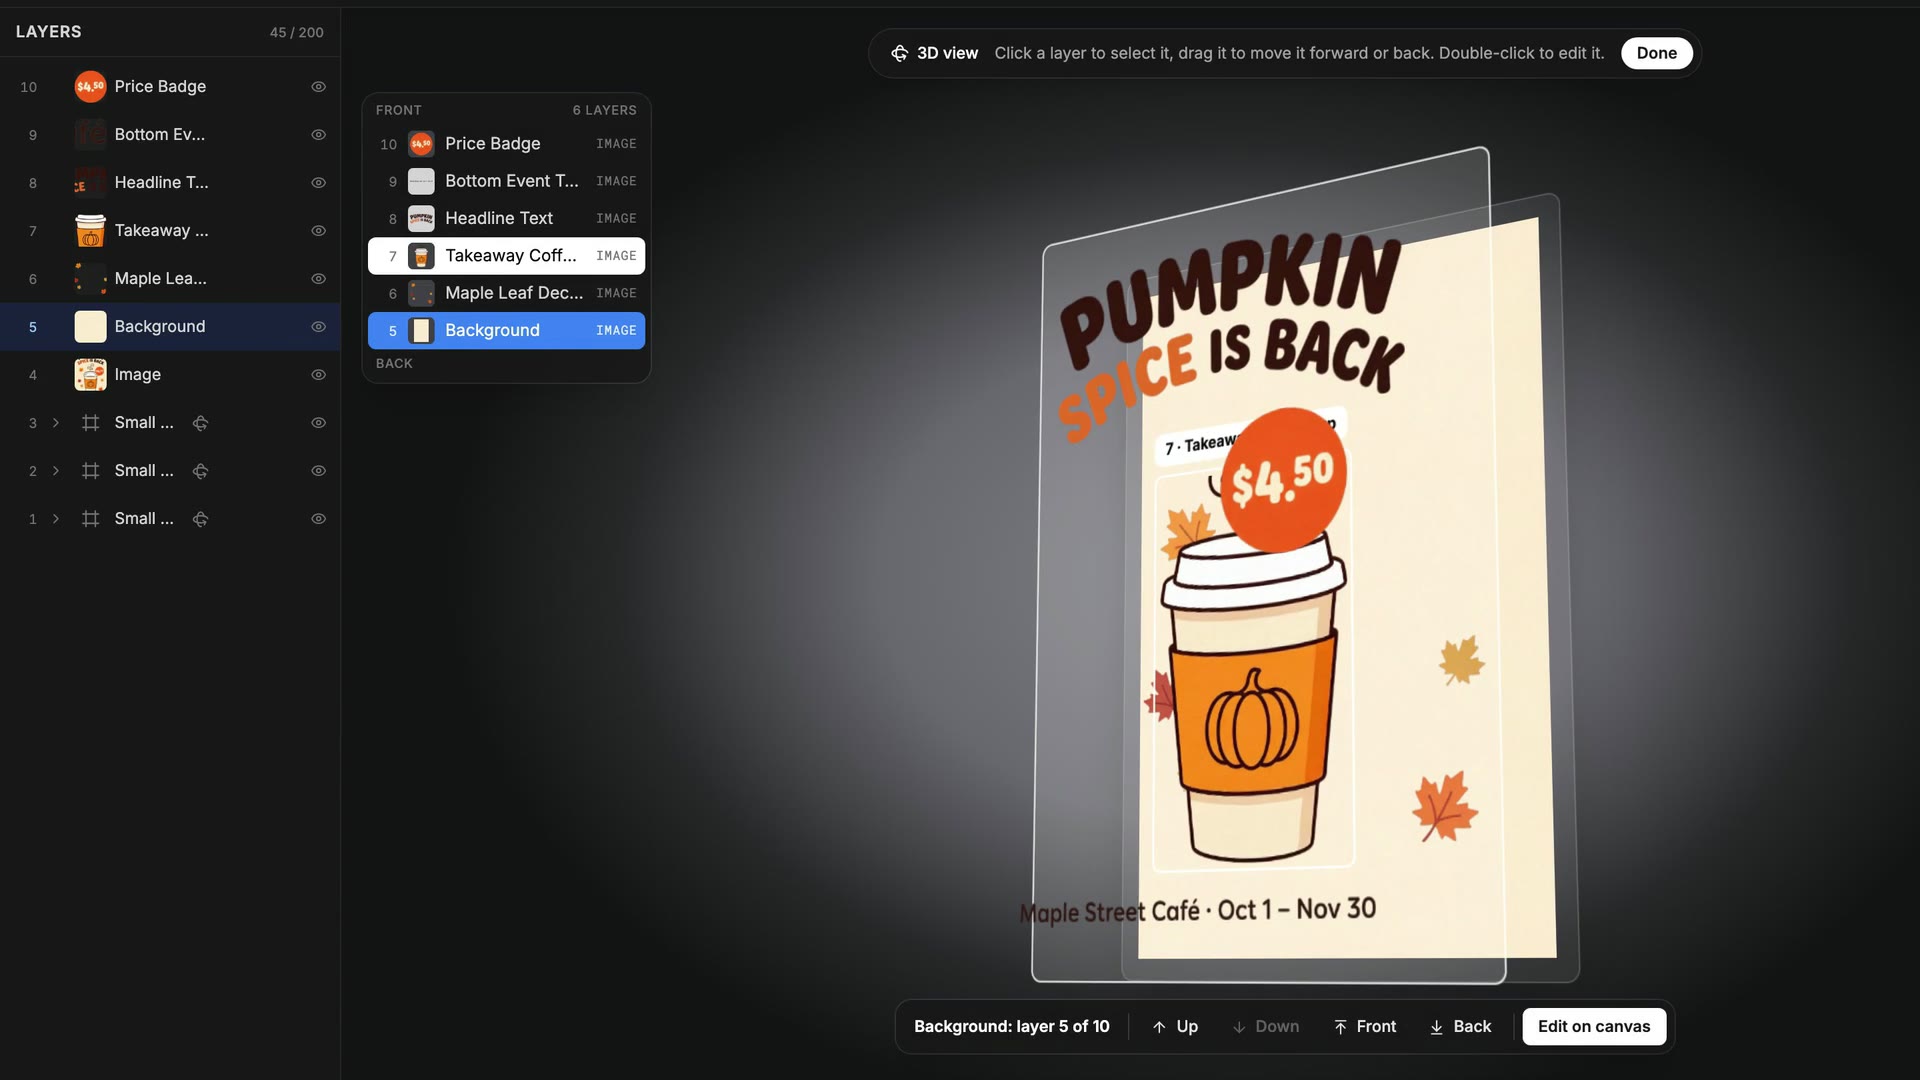Viewport: 1920px width, 1080px height.
Task: Toggle visibility of Headline T... layer
Action: (318, 183)
